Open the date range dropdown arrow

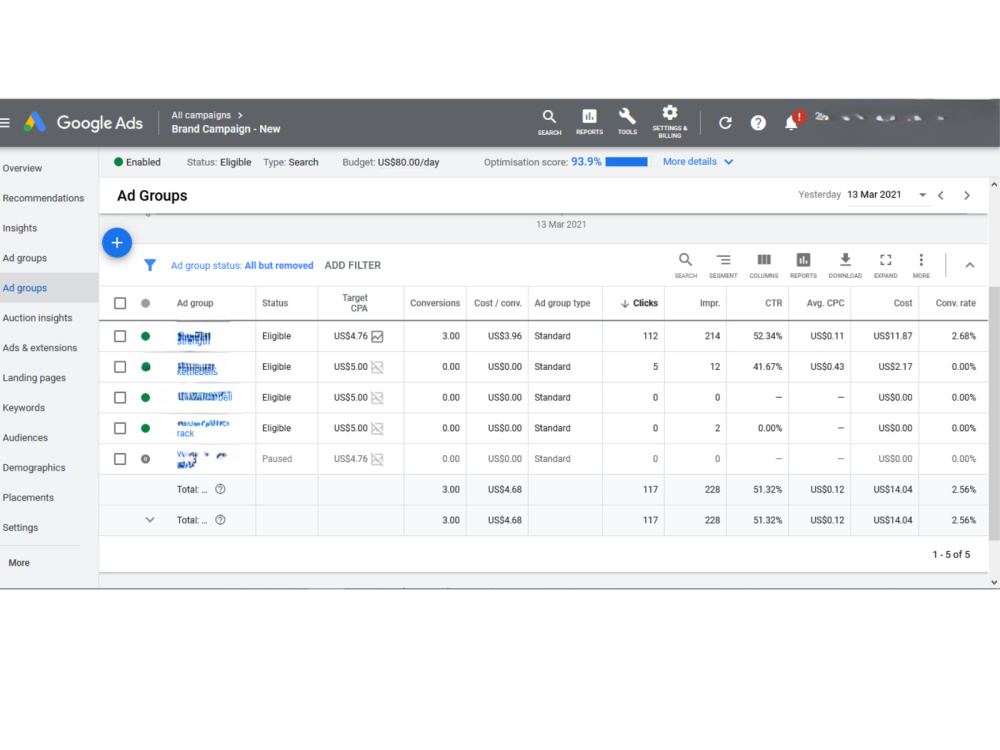click(922, 195)
